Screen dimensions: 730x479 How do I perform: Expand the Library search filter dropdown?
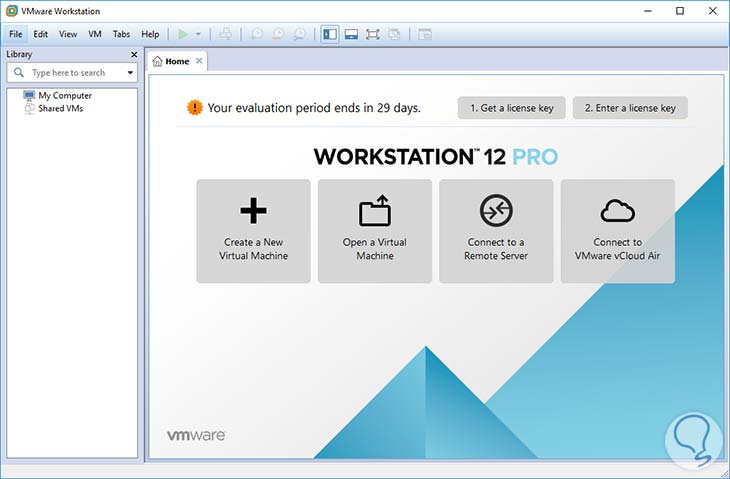tap(130, 73)
